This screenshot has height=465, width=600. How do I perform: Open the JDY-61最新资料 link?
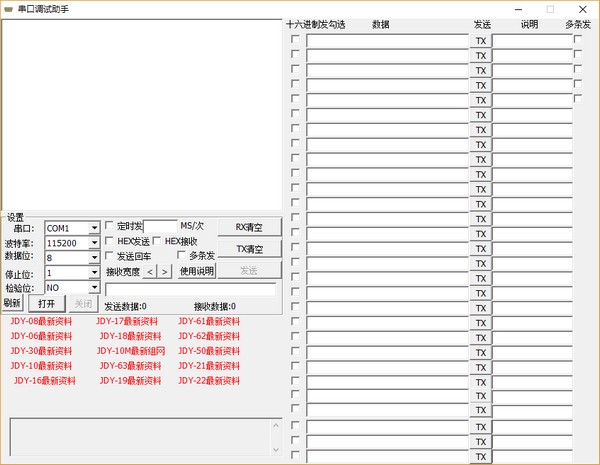click(209, 321)
